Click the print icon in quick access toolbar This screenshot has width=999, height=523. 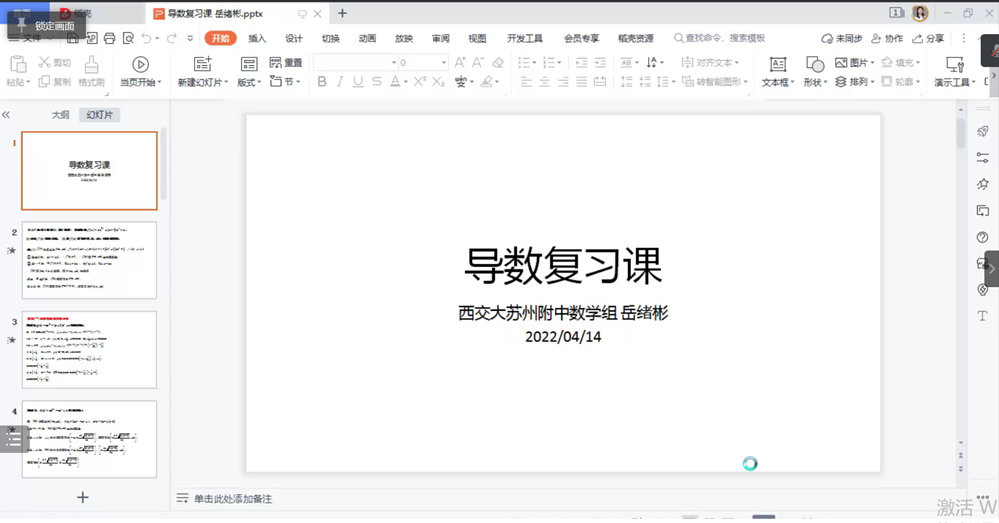pos(110,39)
